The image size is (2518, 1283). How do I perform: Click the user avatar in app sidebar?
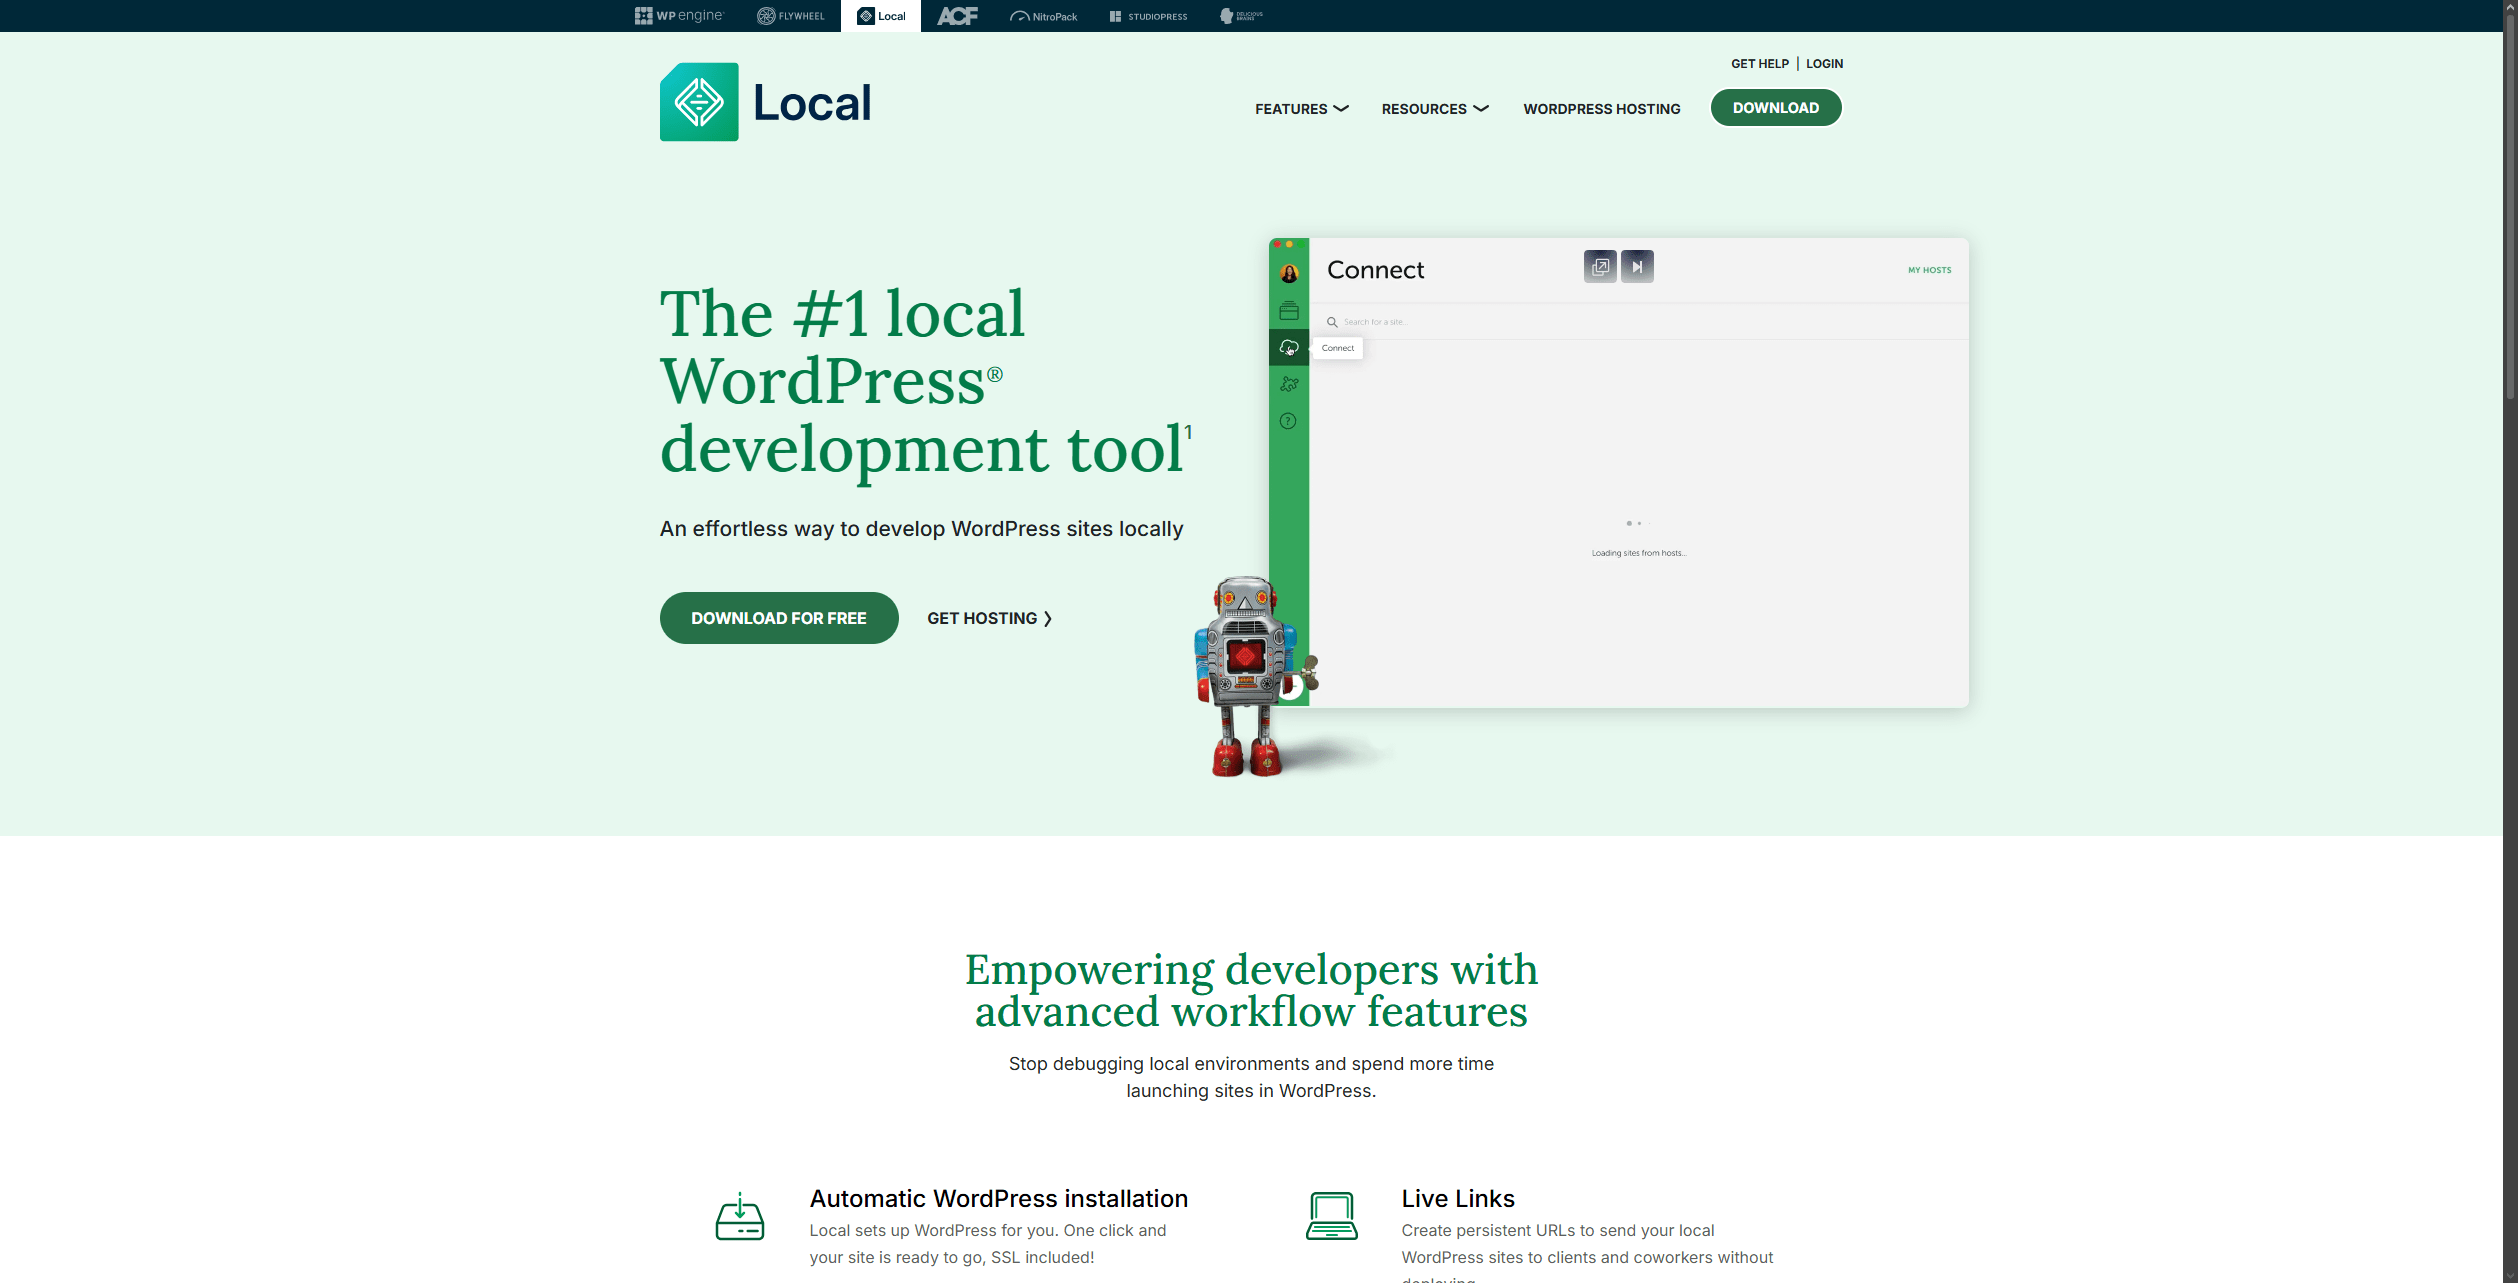[x=1289, y=273]
